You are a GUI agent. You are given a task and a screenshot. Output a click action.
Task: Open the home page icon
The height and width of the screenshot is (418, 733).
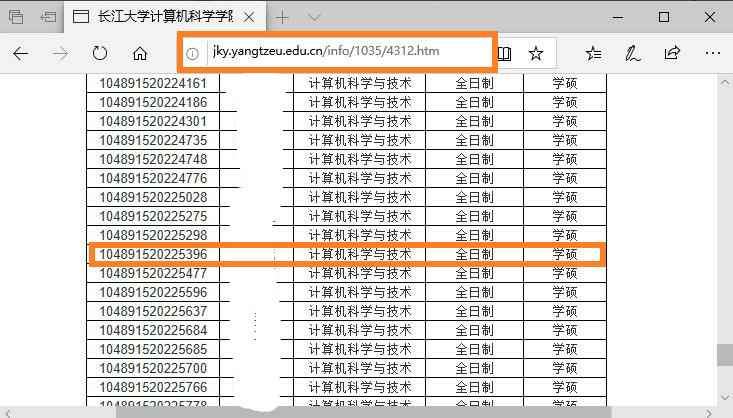140,54
